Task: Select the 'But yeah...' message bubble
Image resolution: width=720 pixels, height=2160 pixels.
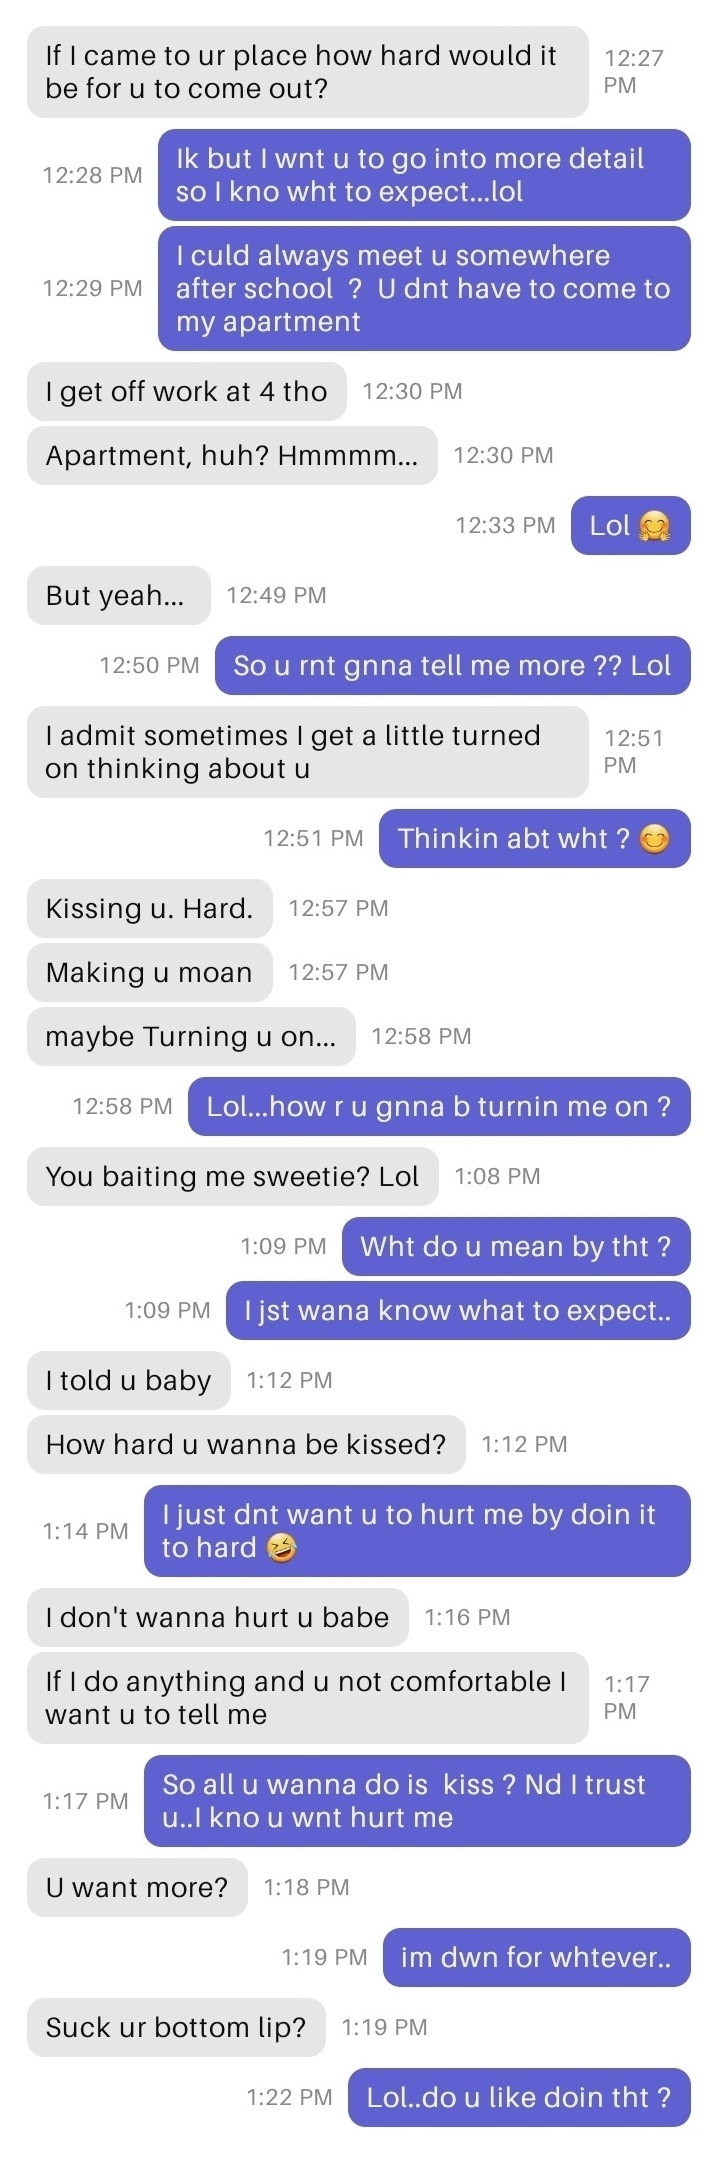Action: click(118, 595)
